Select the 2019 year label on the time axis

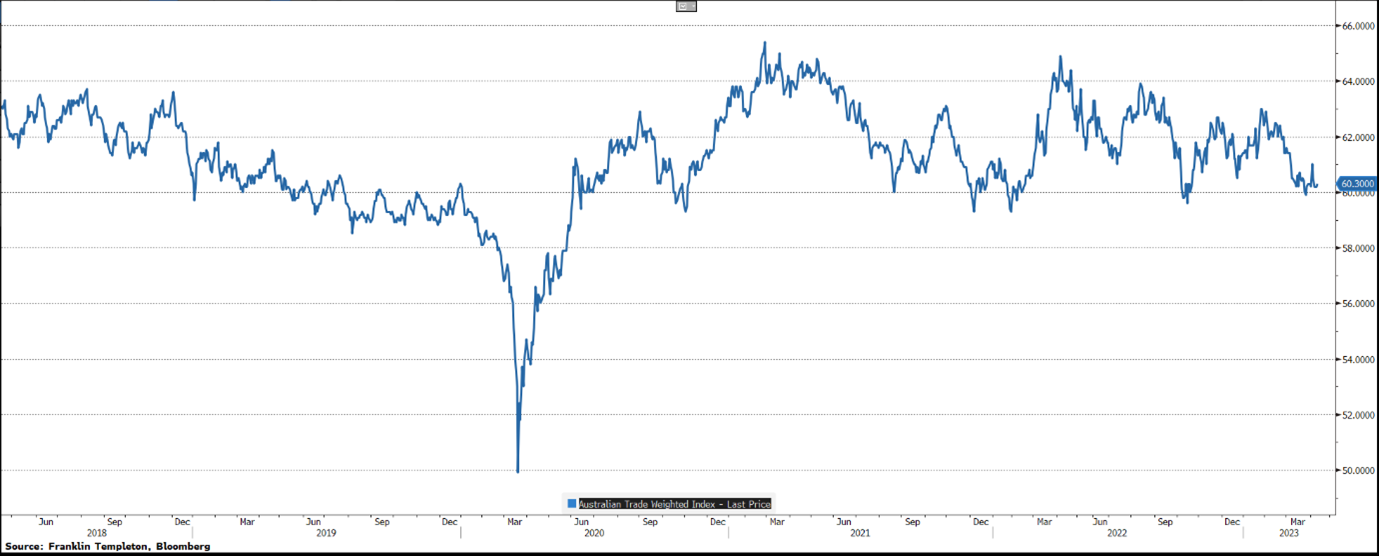[326, 534]
